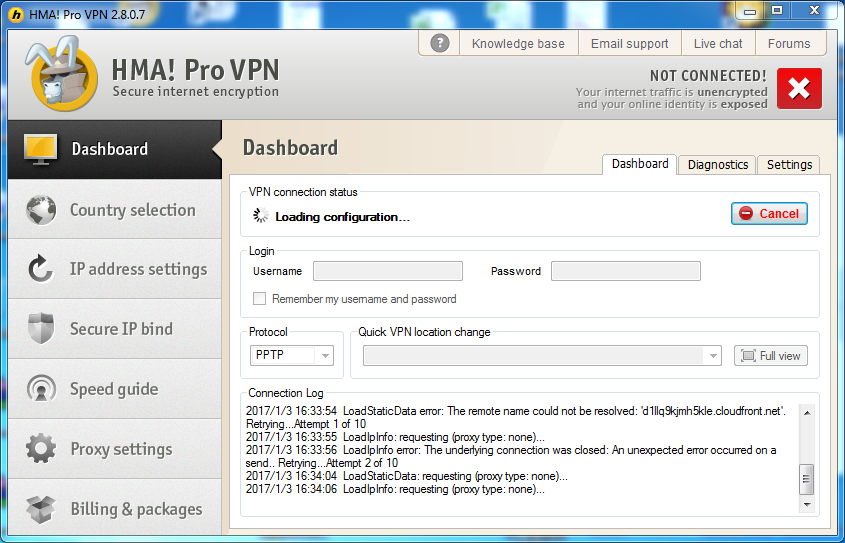Minimize the HMA Pro VPN window
This screenshot has width=845, height=543.
point(749,10)
